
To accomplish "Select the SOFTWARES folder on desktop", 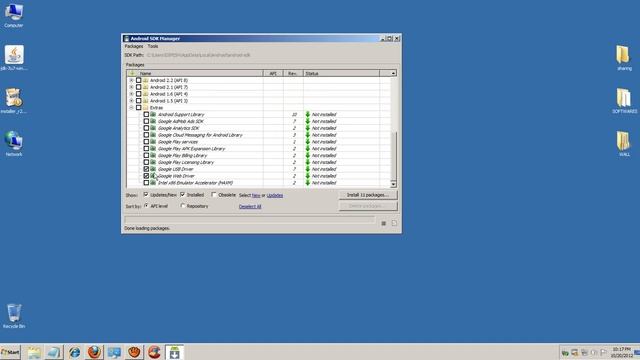I will pyautogui.click(x=624, y=101).
